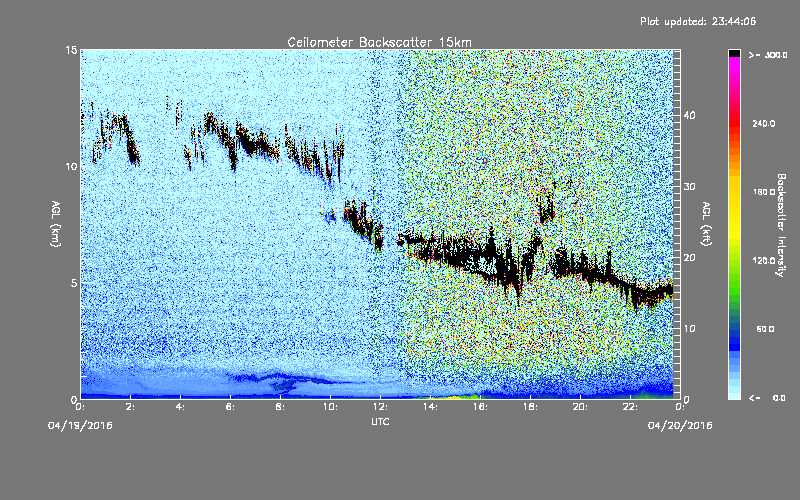
Task: Click the 'Ceilometer Backscatter 15km' plot title
Action: (379, 42)
